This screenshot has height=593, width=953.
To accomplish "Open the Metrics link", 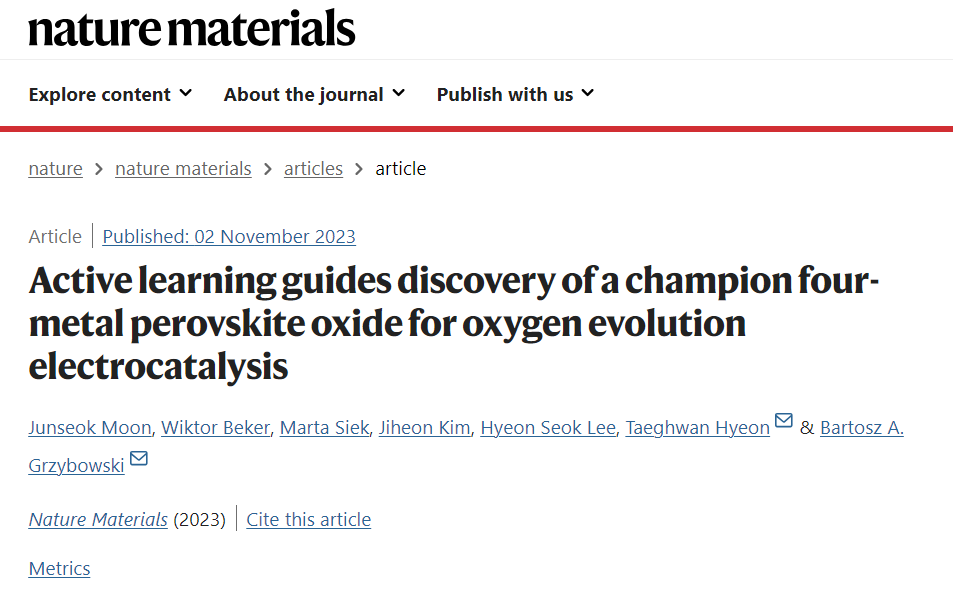I will tap(60, 569).
